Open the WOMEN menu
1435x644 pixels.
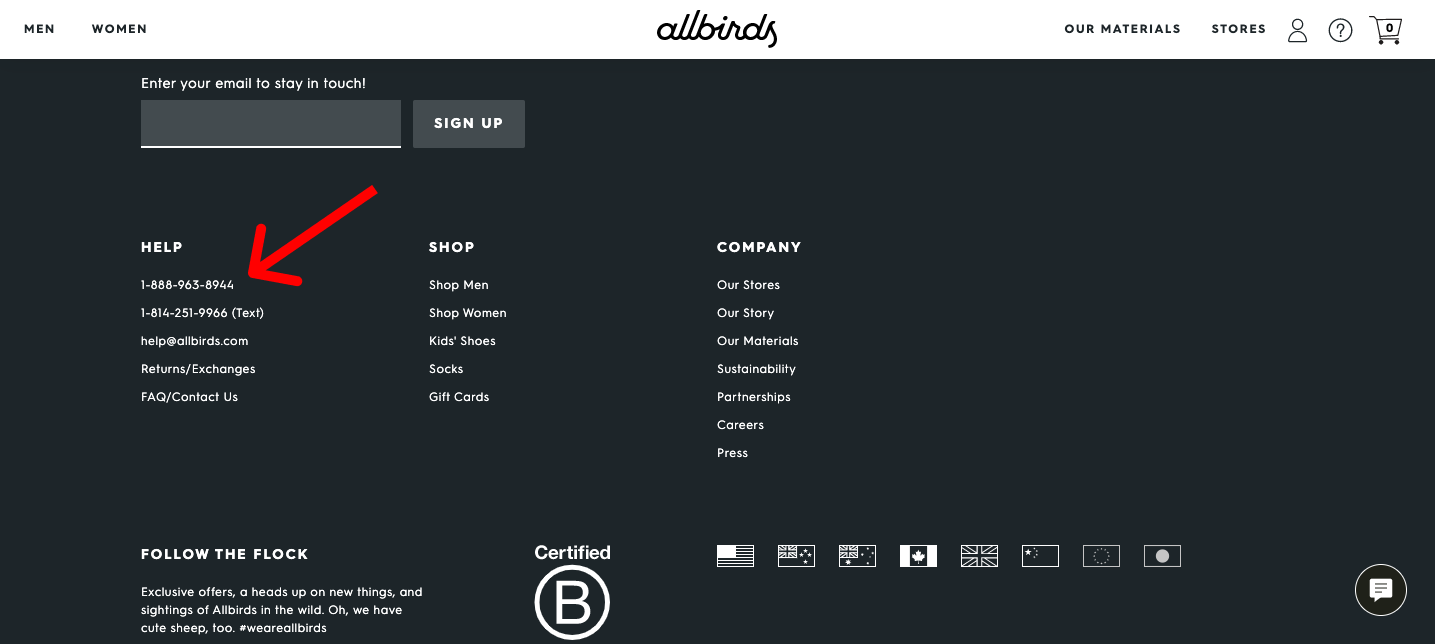point(119,29)
